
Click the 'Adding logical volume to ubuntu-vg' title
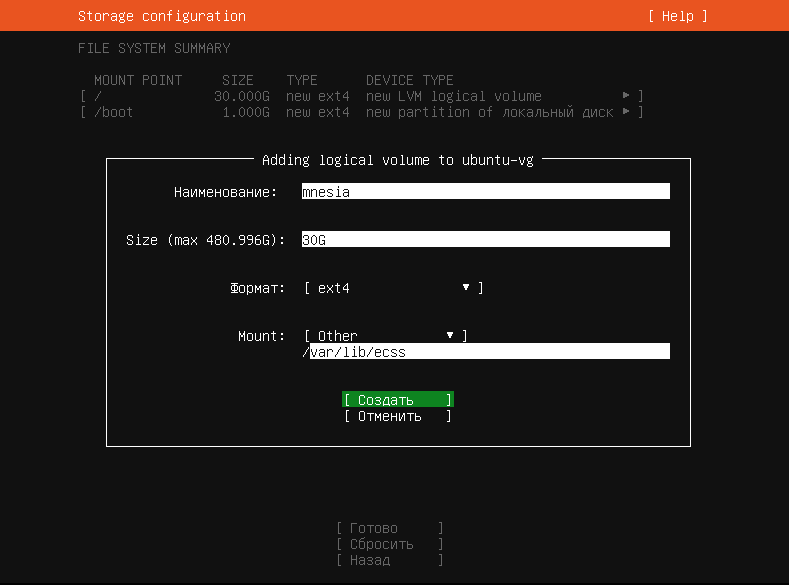point(398,160)
